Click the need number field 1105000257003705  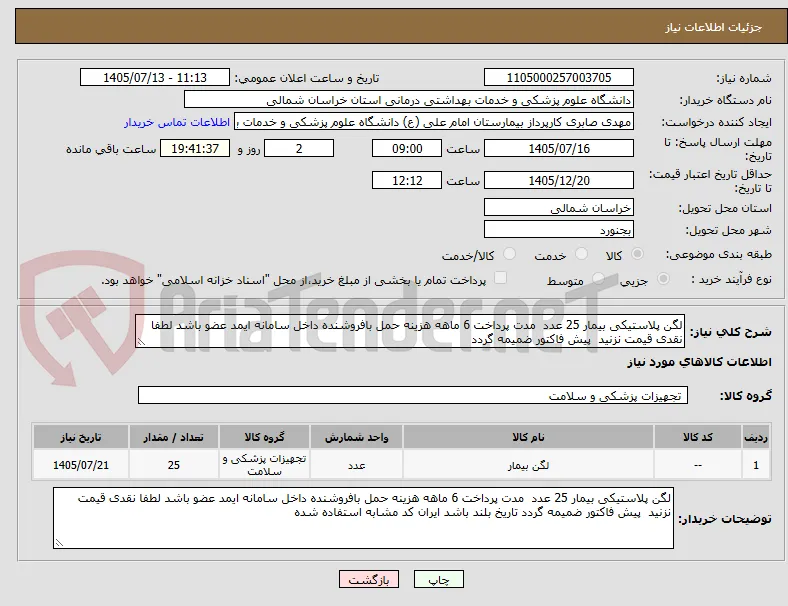(x=558, y=78)
